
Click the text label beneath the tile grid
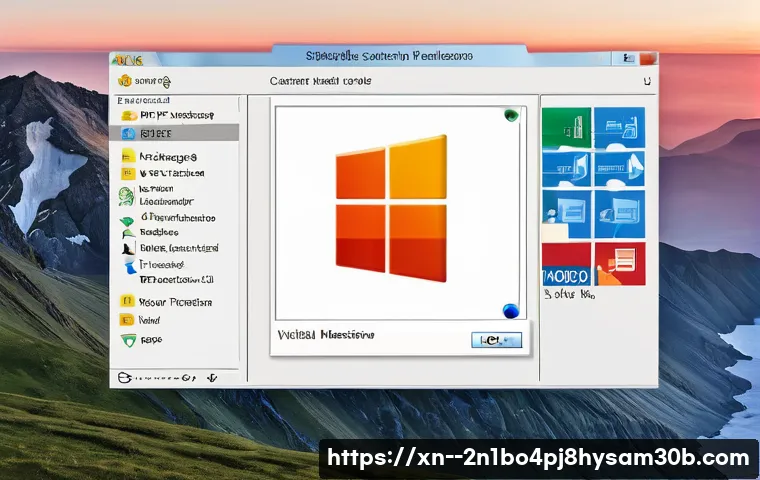pos(569,295)
